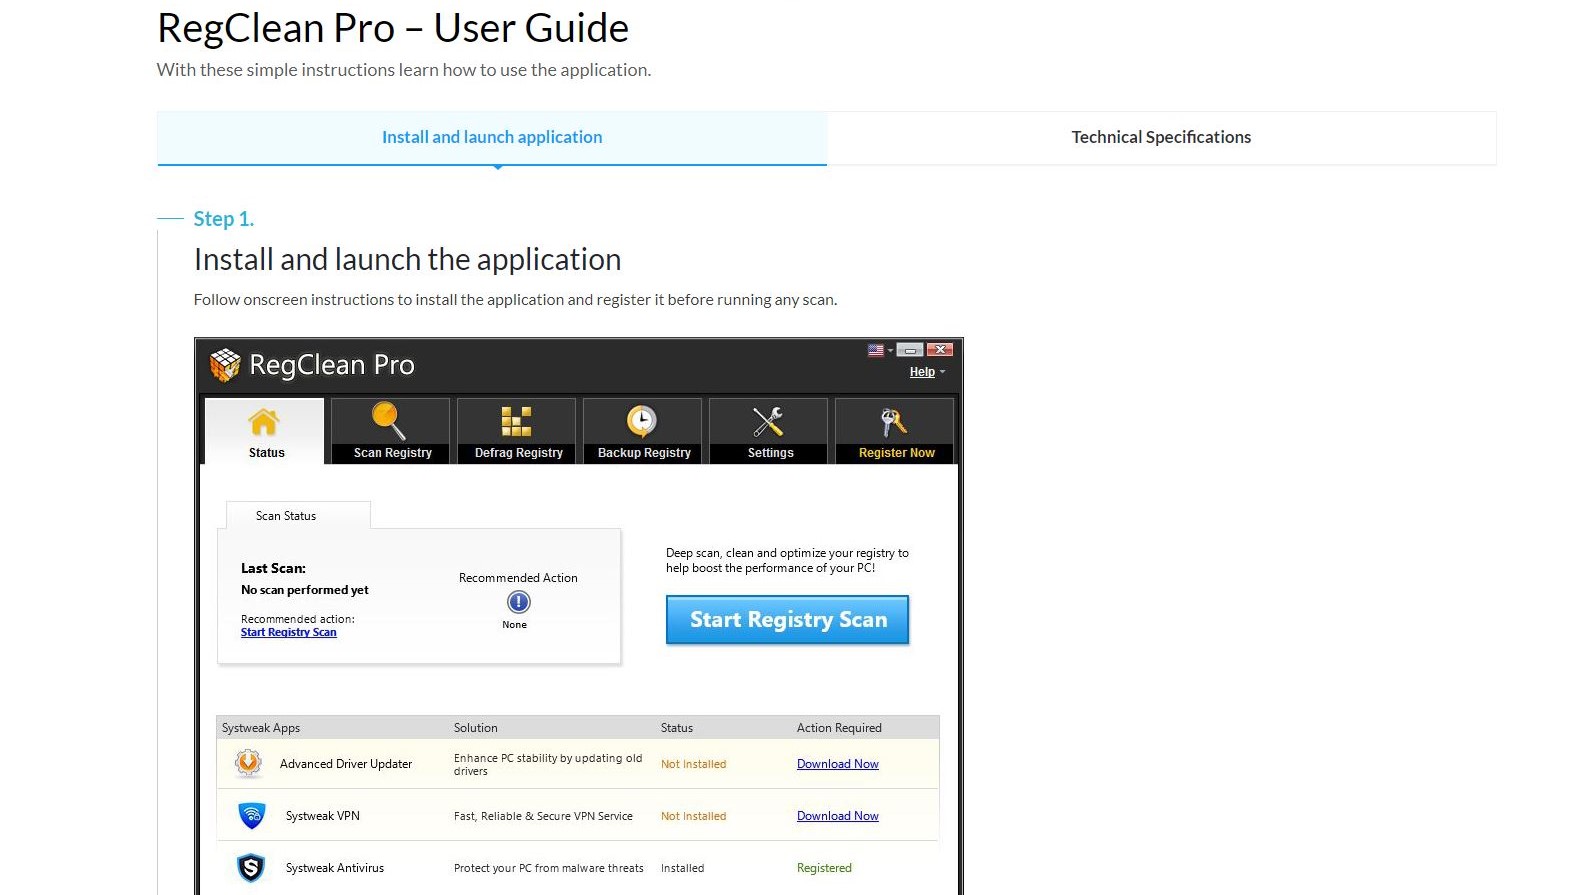
Task: Click the Settings tab label
Action: (771, 453)
